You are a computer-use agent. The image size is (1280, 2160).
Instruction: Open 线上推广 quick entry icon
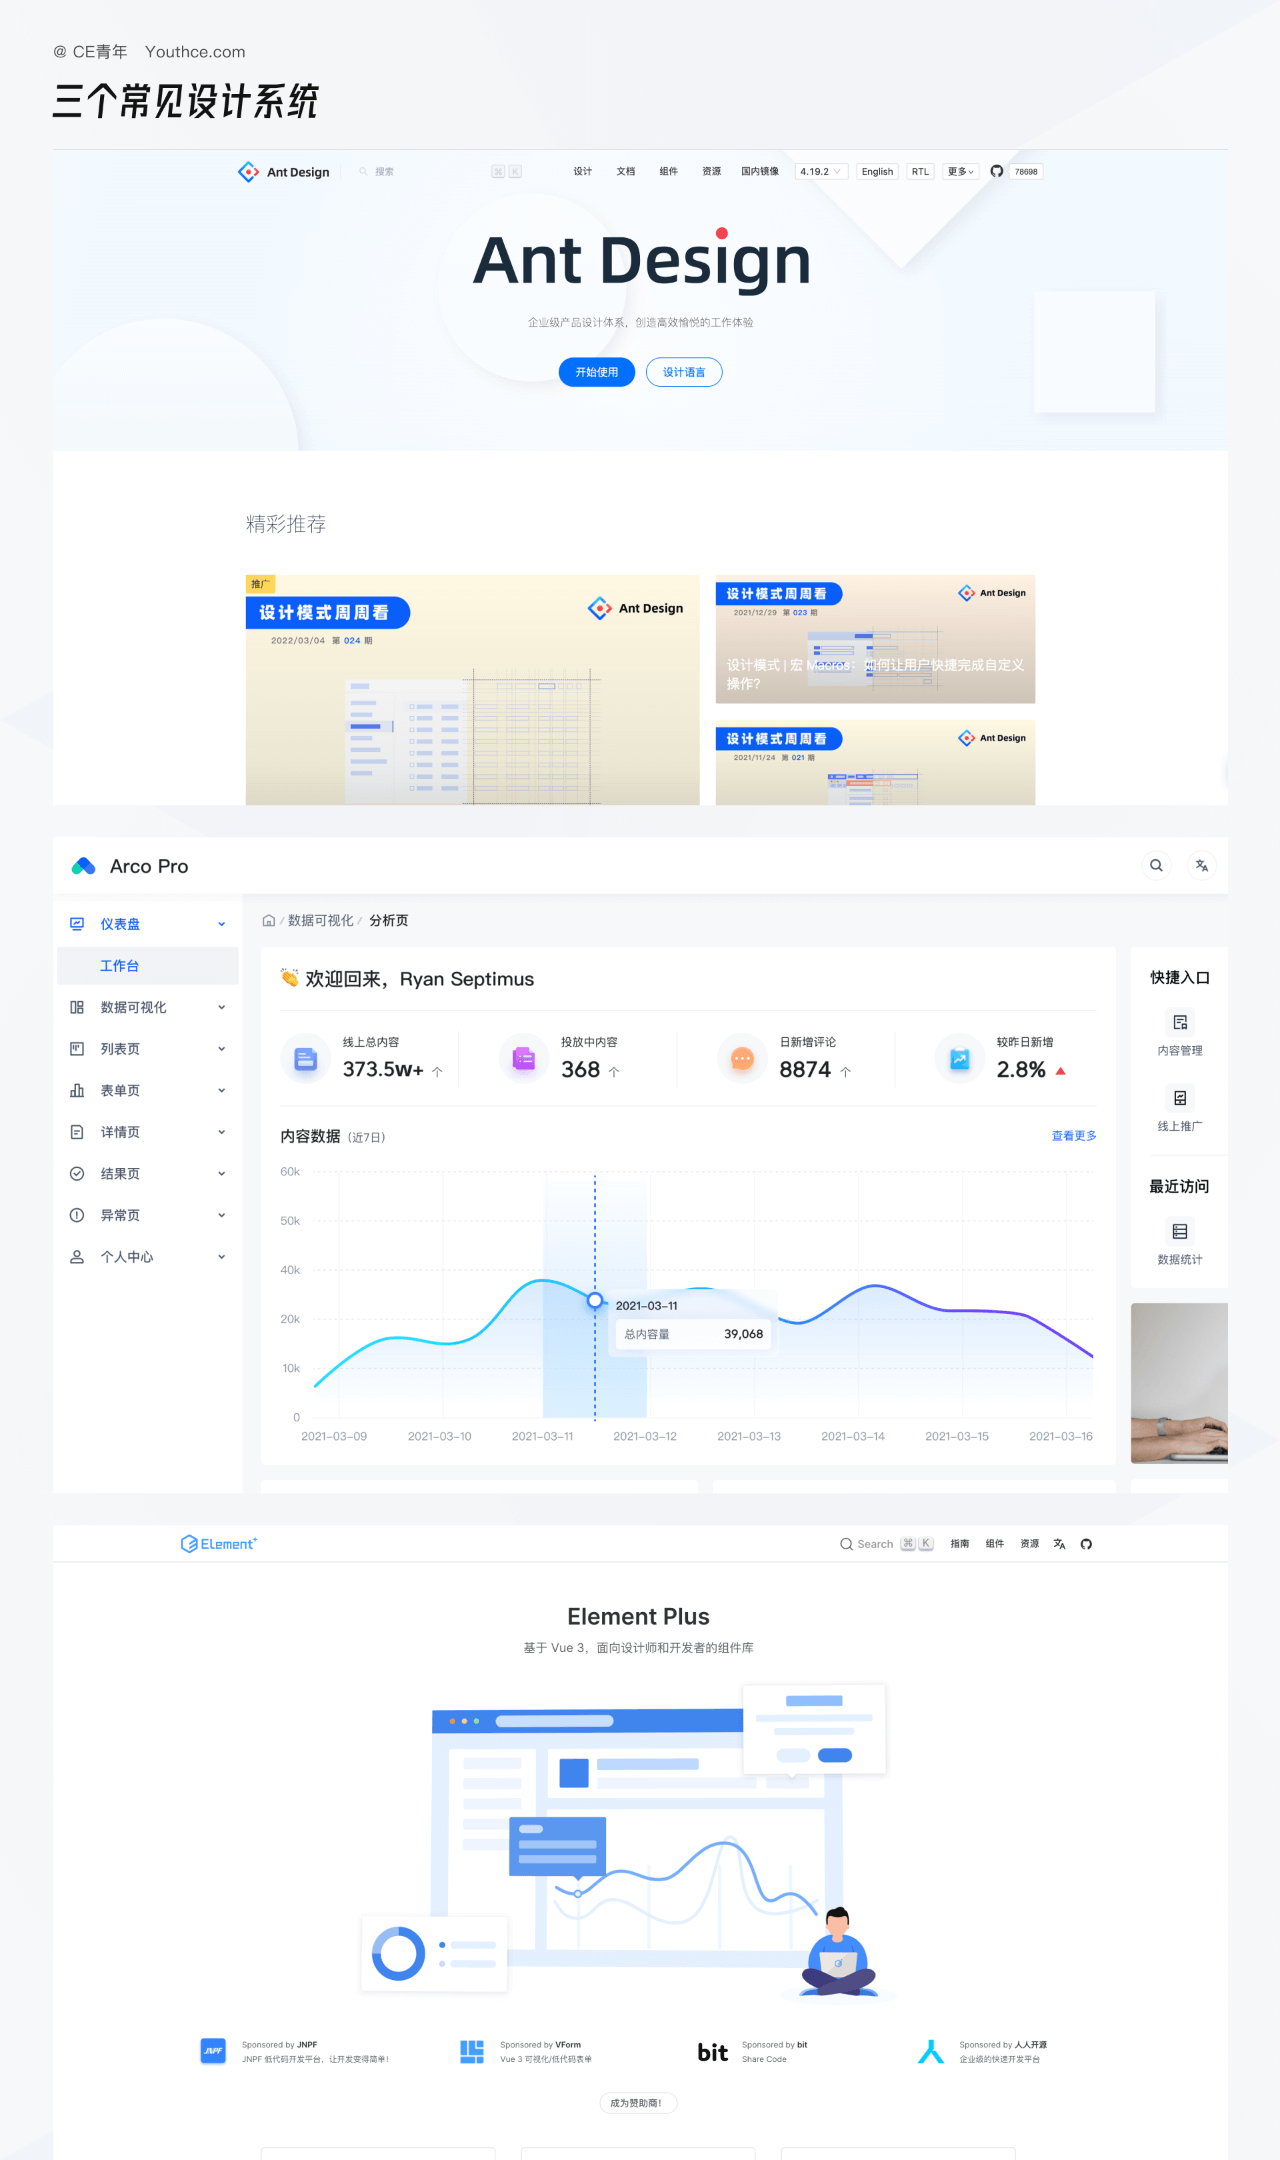pyautogui.click(x=1180, y=1099)
